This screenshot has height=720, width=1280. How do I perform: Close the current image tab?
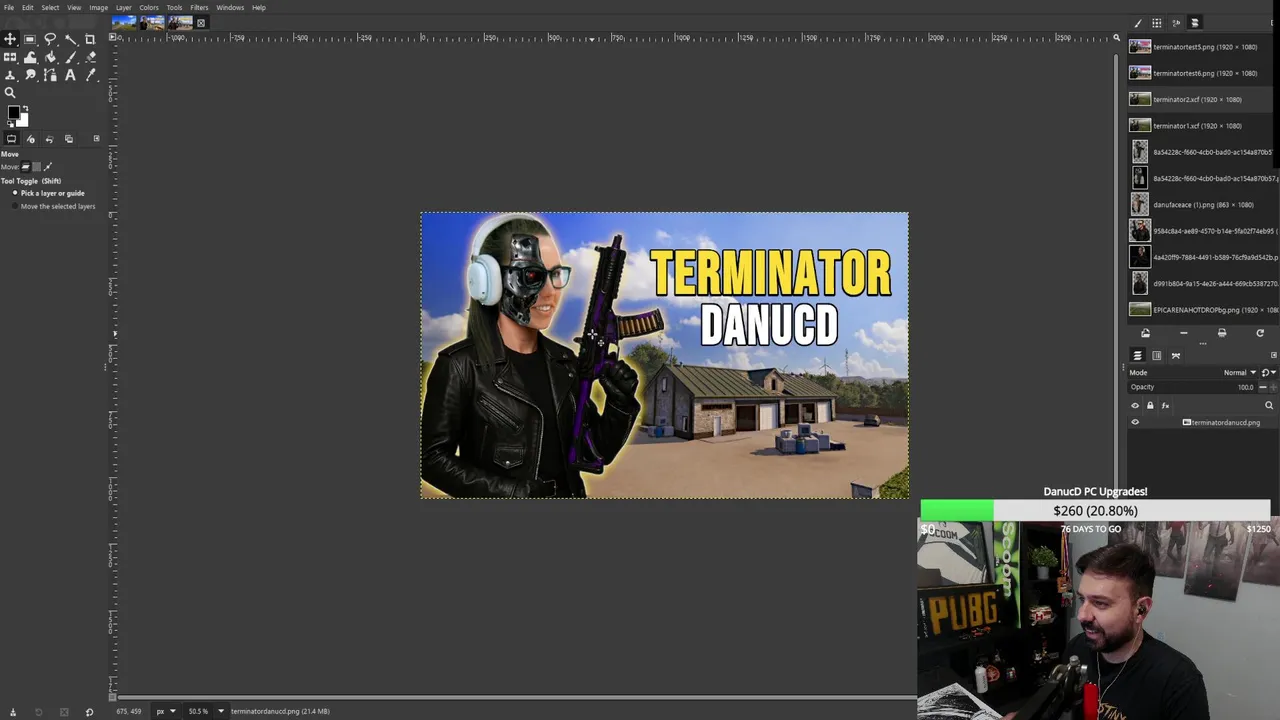pos(201,23)
